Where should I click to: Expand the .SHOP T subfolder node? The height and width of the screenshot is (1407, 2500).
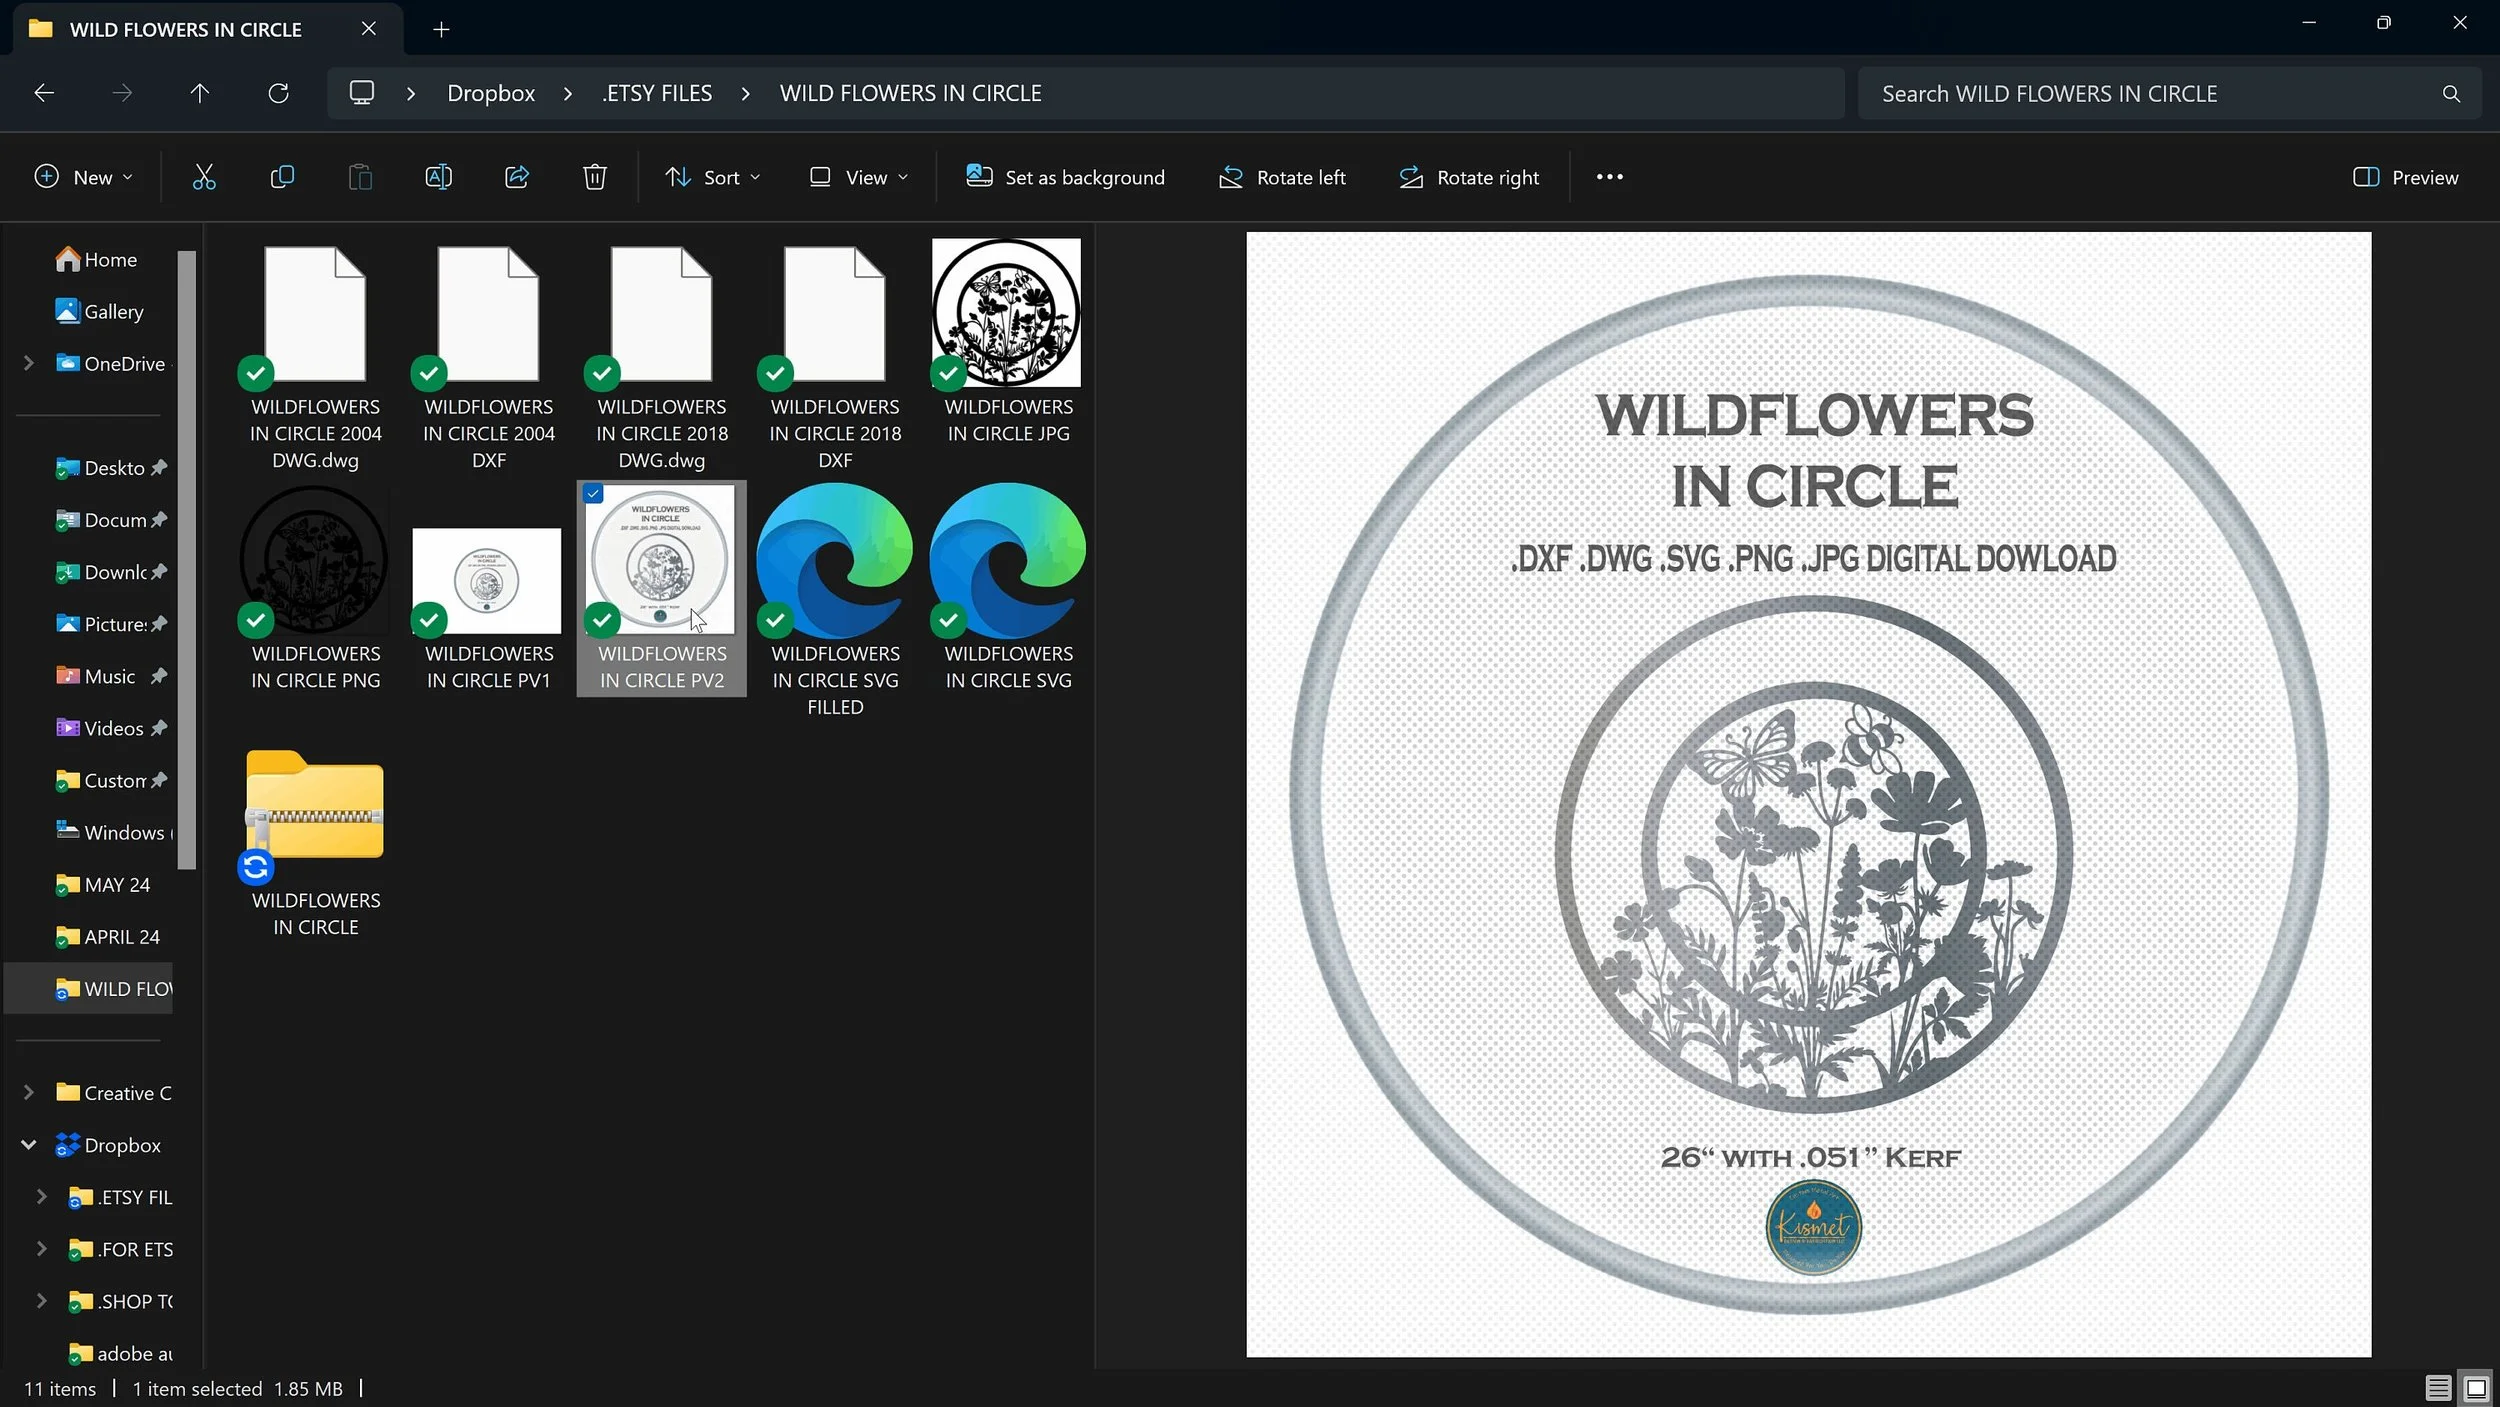[41, 1301]
